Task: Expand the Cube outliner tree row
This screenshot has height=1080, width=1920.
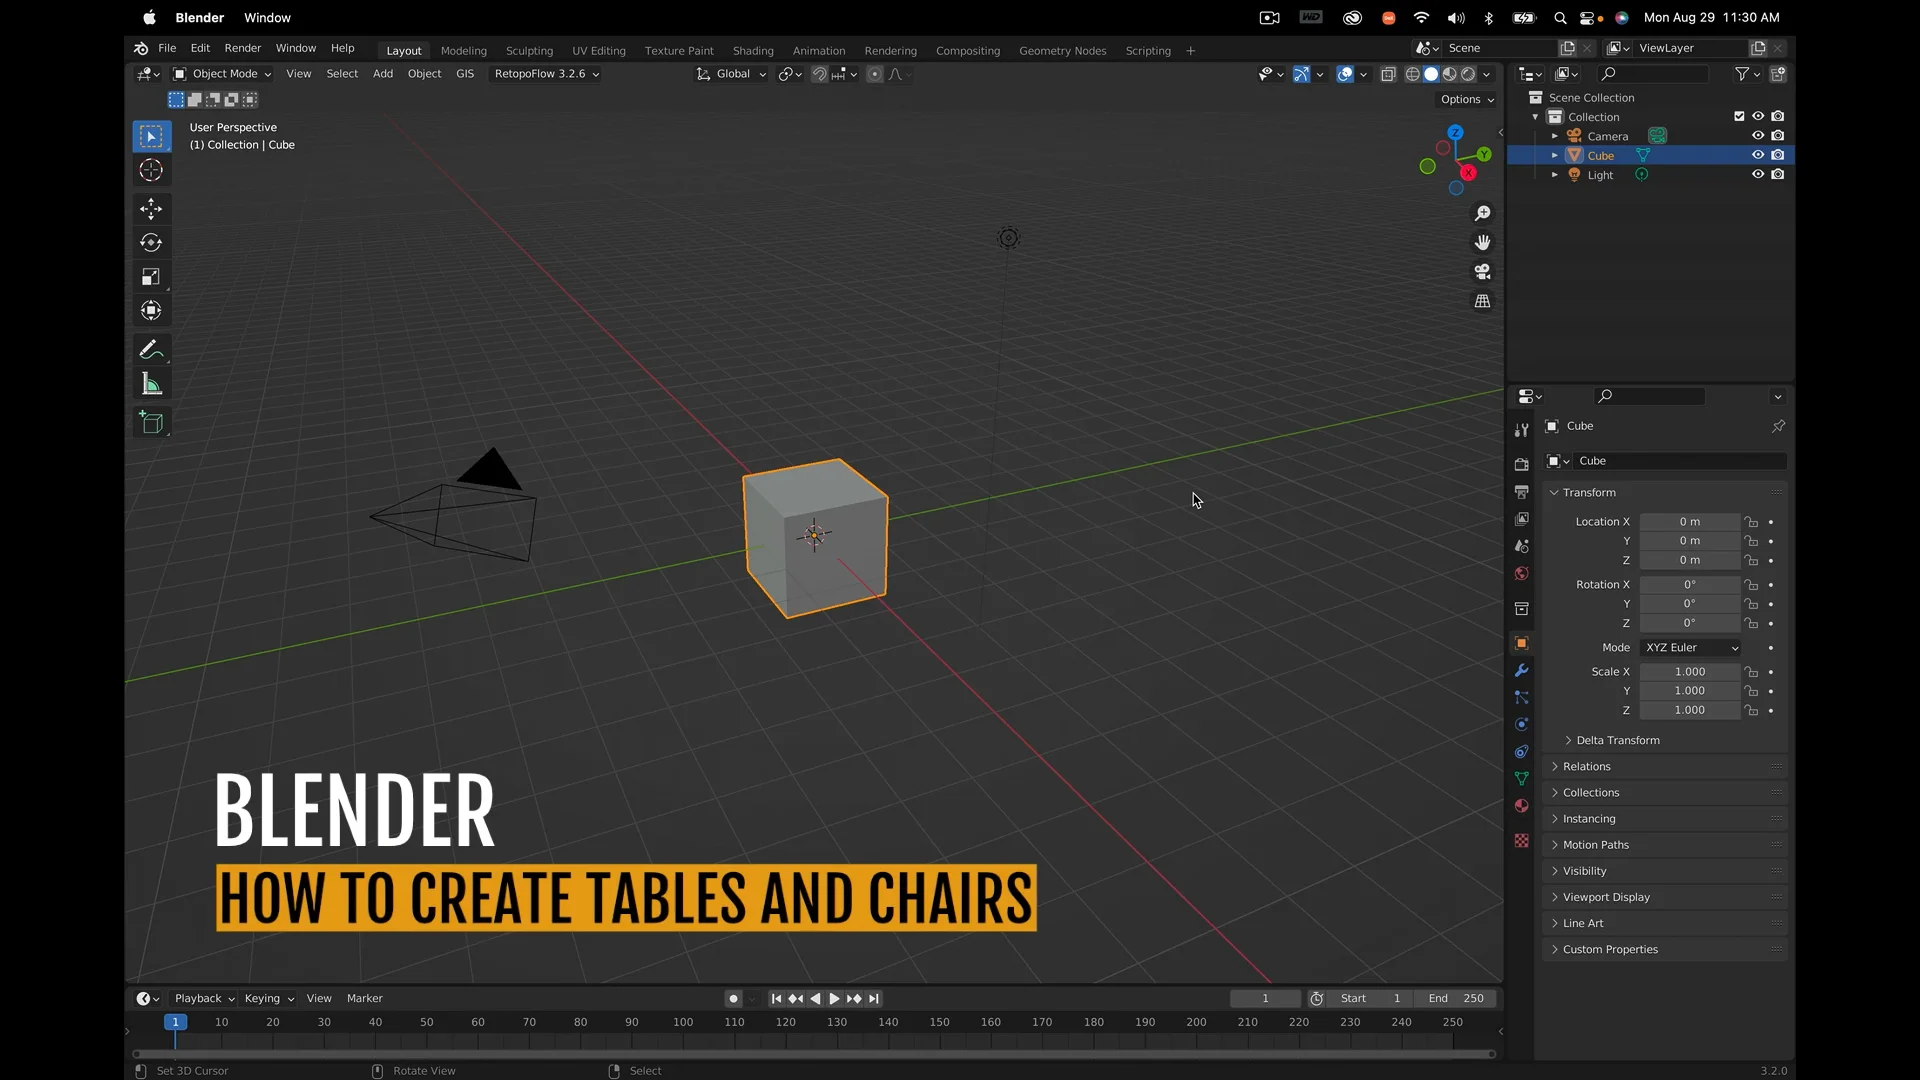Action: pos(1554,155)
